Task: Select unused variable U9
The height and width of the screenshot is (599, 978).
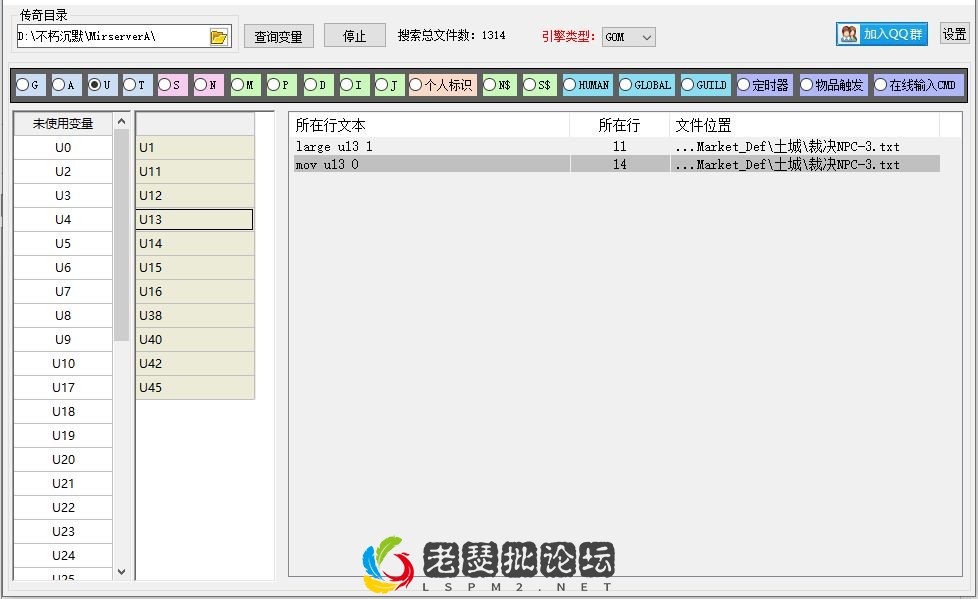Action: 63,340
